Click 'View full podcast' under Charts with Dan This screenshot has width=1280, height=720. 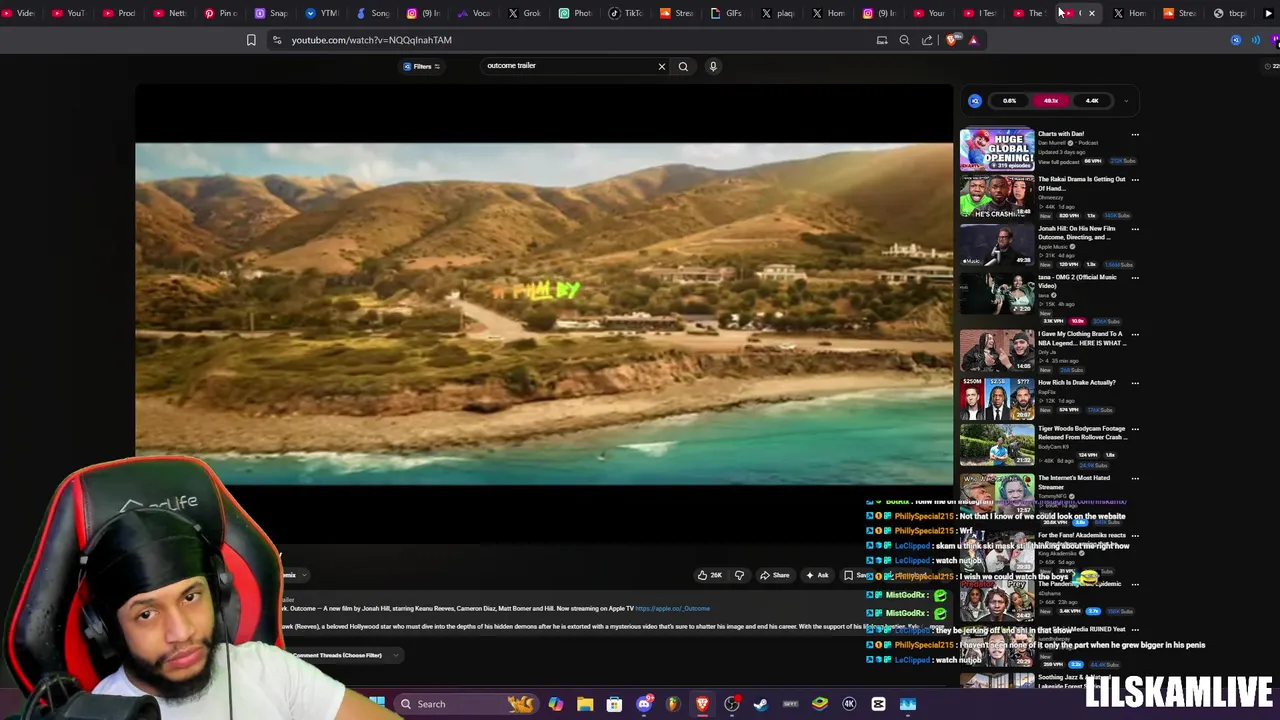(x=1060, y=161)
